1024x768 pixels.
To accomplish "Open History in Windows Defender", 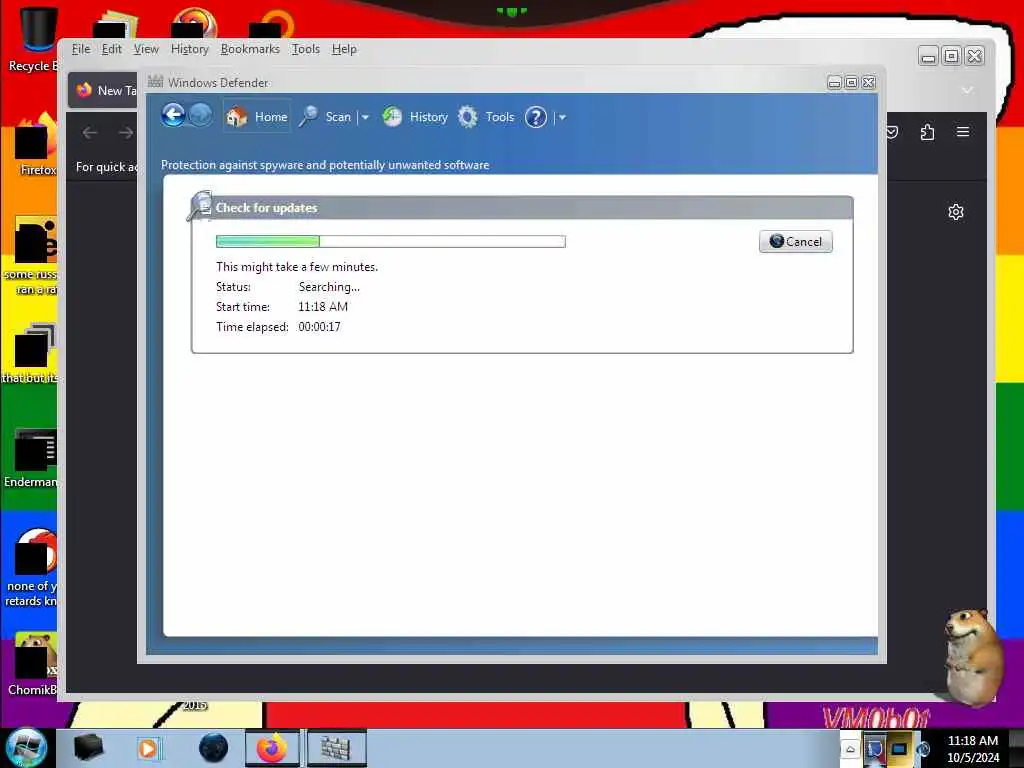I will click(x=415, y=117).
